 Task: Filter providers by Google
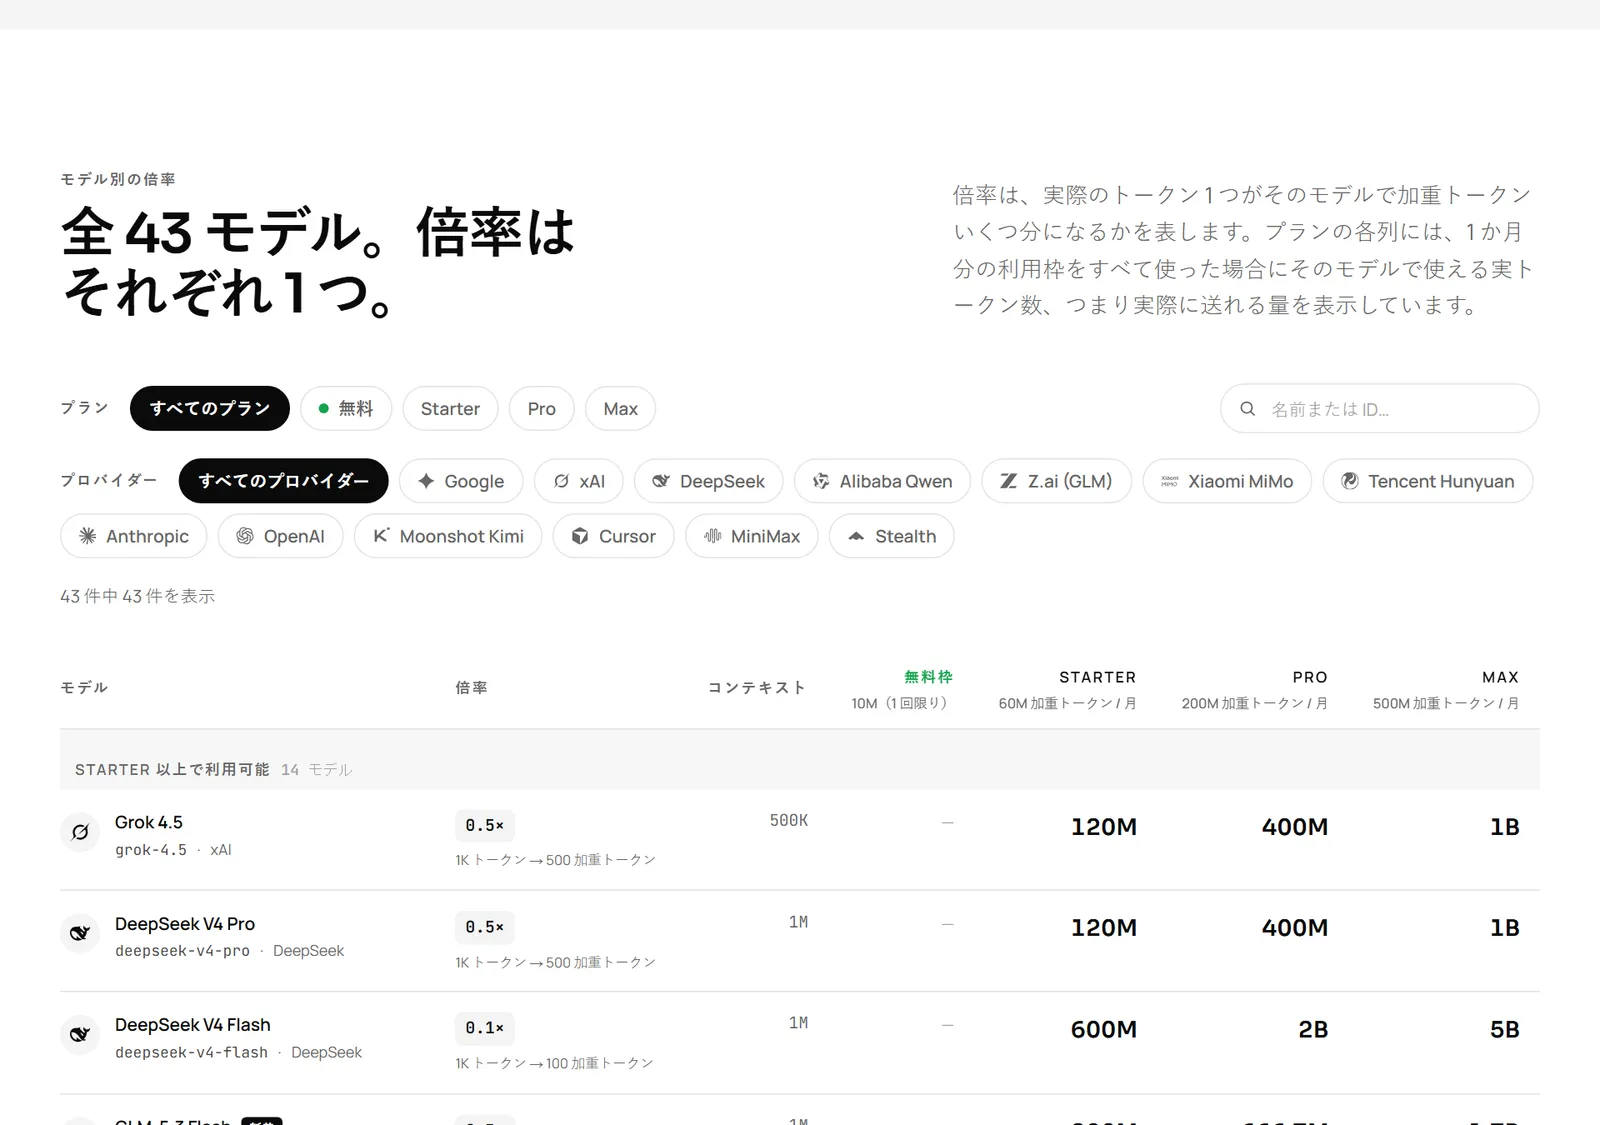(461, 481)
